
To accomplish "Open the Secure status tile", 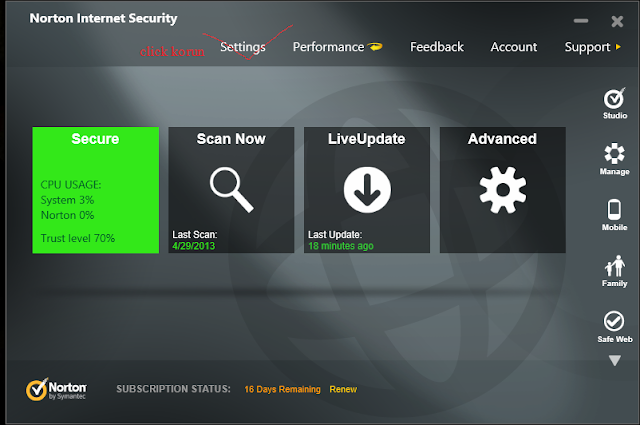I will pos(96,190).
